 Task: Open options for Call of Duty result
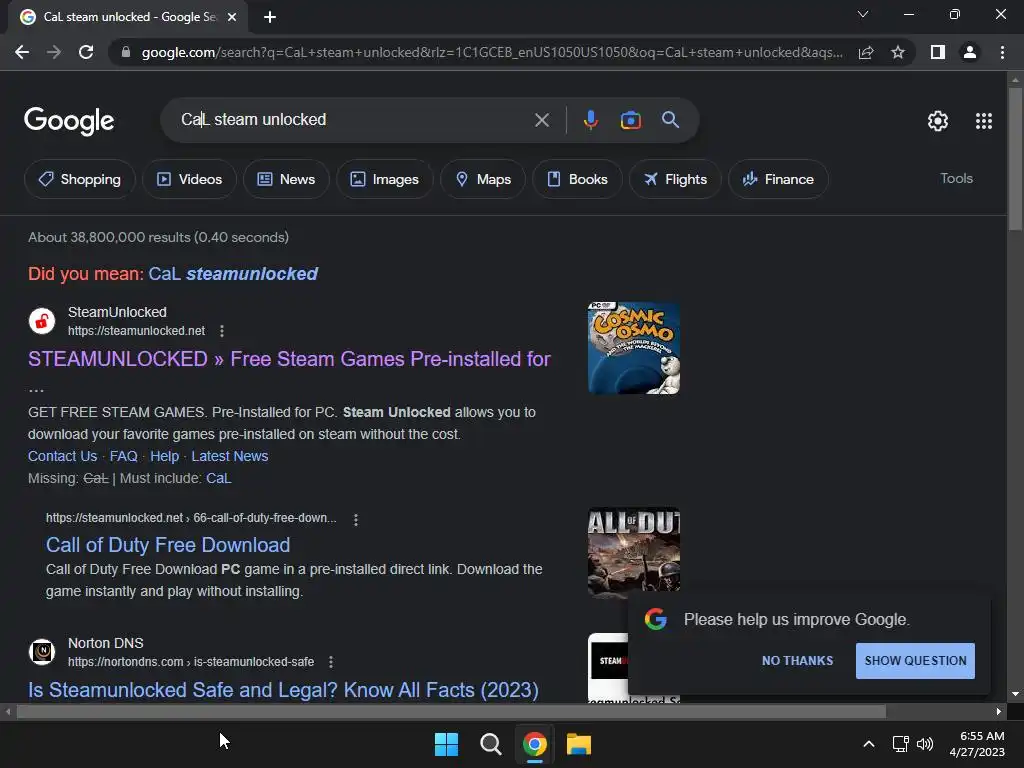(x=356, y=520)
